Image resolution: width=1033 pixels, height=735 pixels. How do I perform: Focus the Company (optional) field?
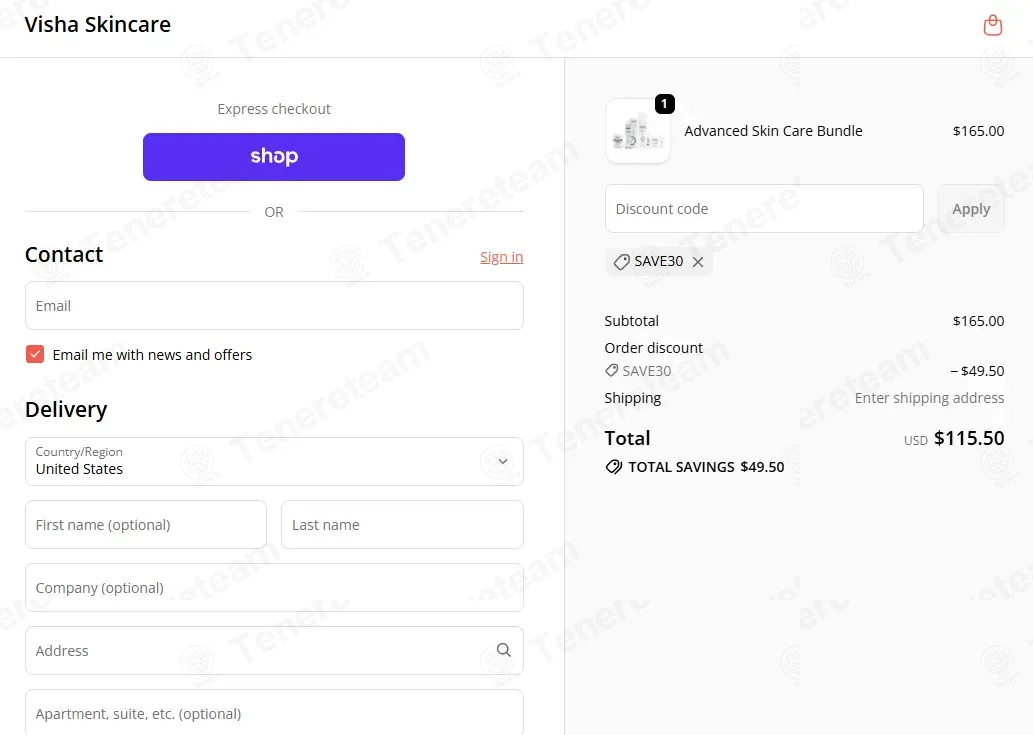pos(274,587)
